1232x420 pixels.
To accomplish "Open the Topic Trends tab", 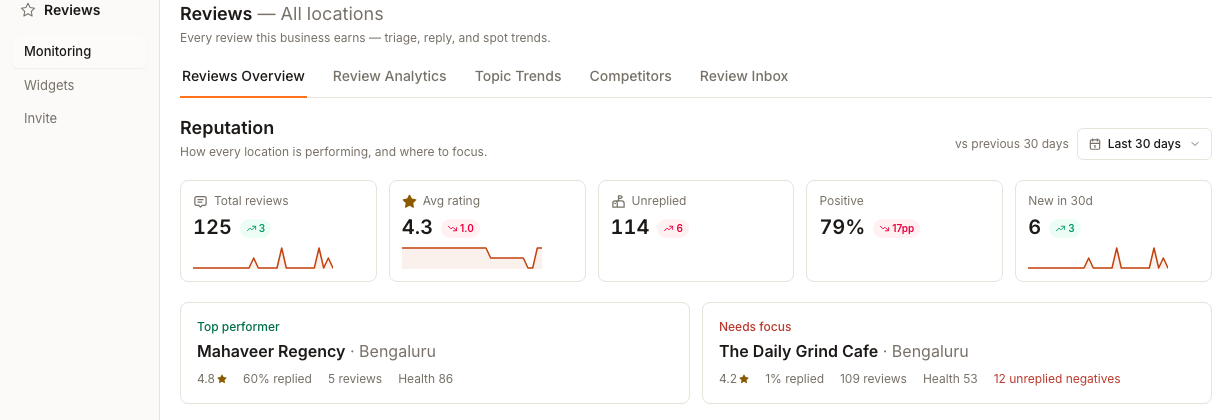I will pyautogui.click(x=518, y=76).
